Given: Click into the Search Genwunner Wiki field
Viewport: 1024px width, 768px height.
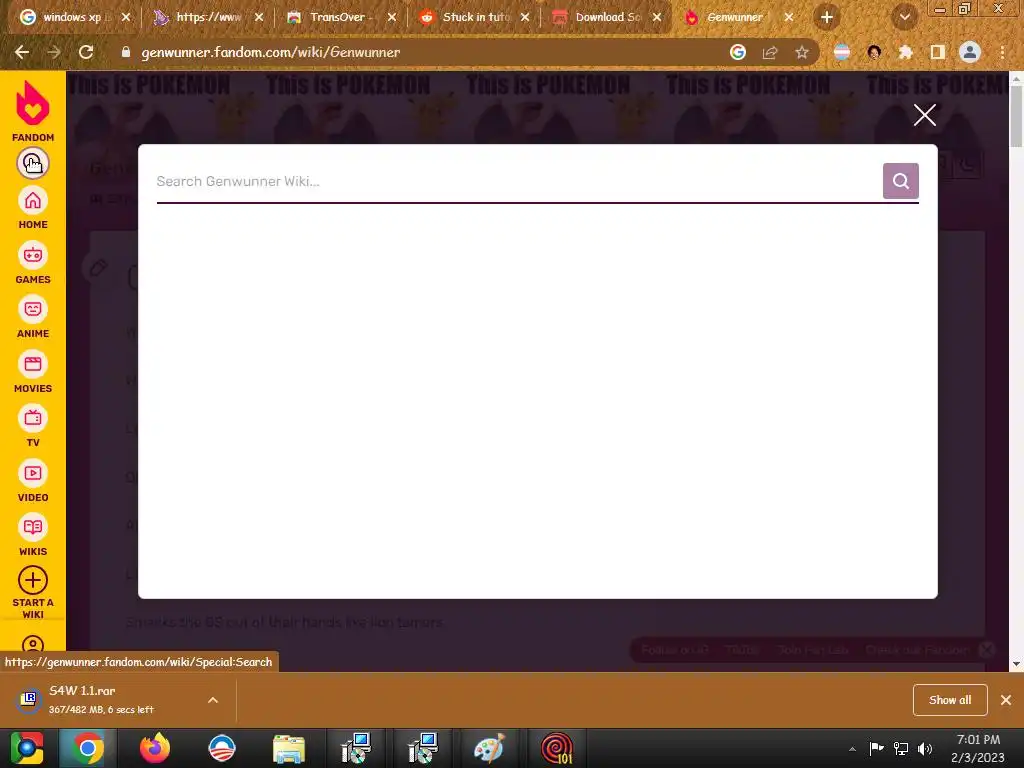Looking at the screenshot, I should [519, 182].
